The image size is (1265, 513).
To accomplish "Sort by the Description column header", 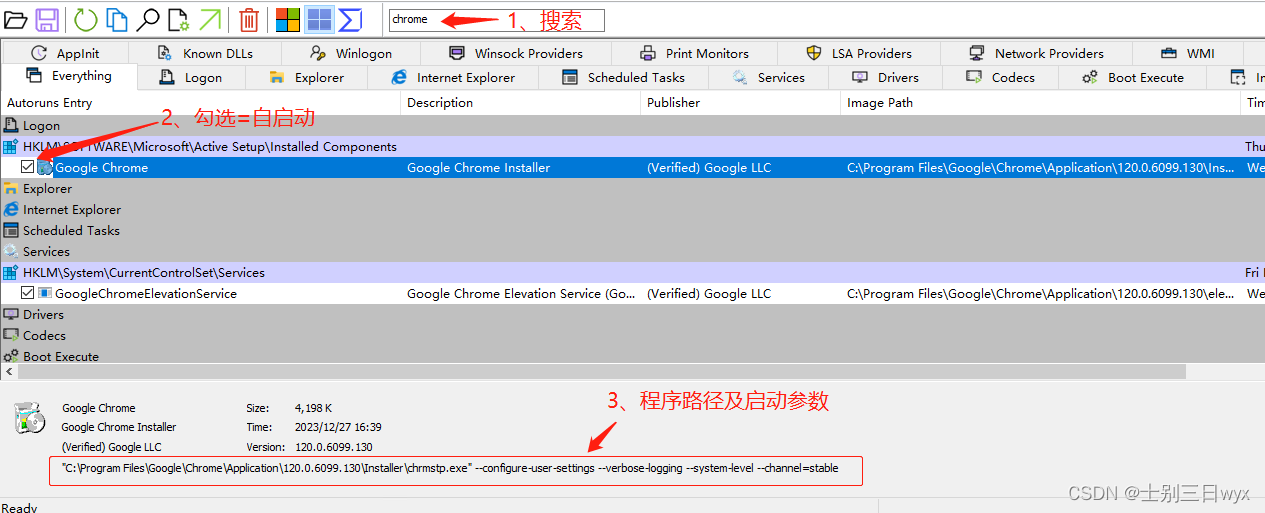I will point(520,102).
